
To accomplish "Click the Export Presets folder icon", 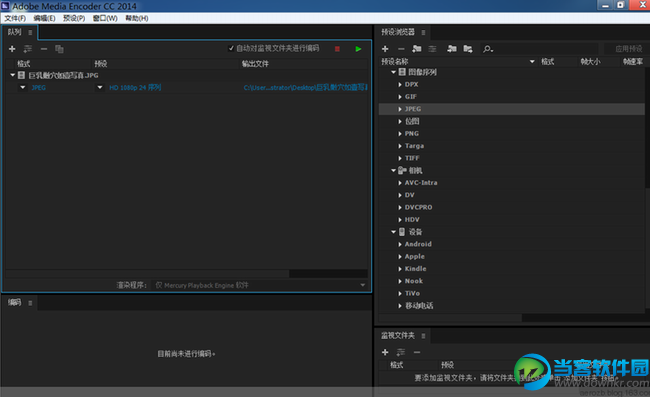I will pyautogui.click(x=468, y=49).
